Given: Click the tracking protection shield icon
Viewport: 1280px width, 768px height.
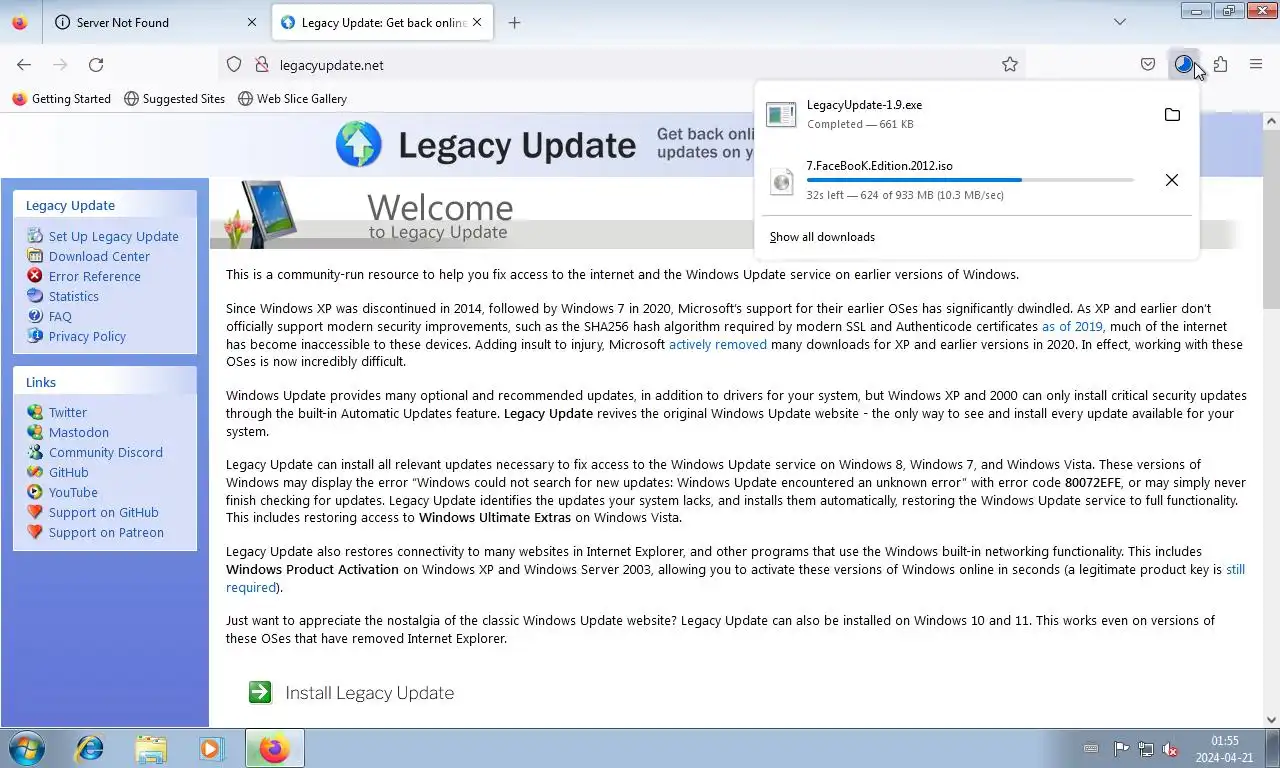Looking at the screenshot, I should [x=234, y=65].
